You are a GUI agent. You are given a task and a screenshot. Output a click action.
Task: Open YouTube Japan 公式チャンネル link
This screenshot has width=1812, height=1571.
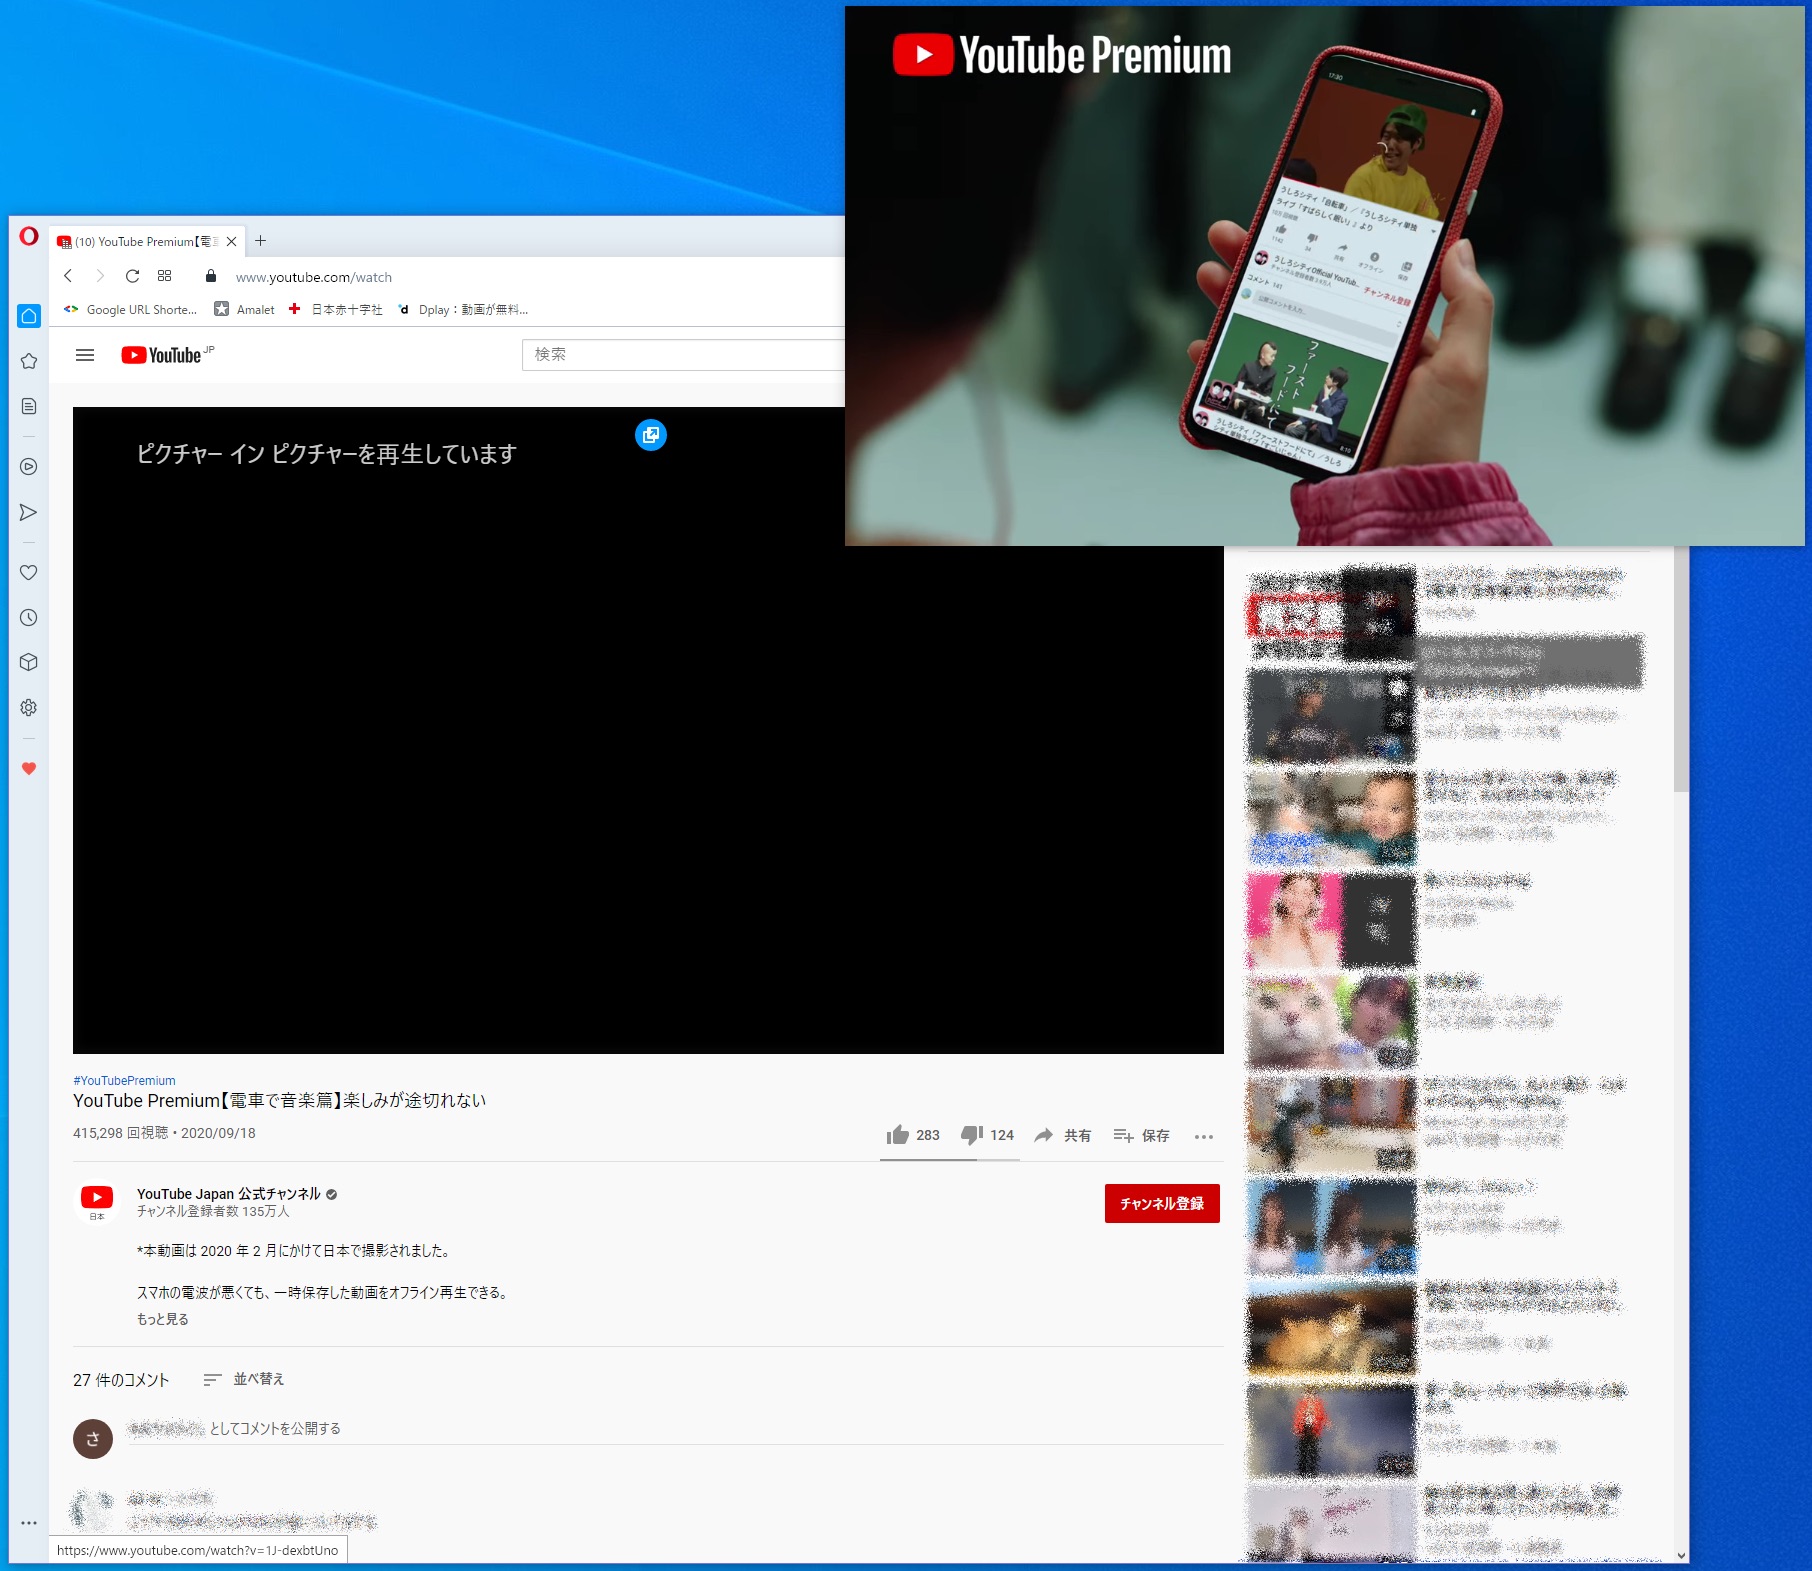[x=228, y=1193]
